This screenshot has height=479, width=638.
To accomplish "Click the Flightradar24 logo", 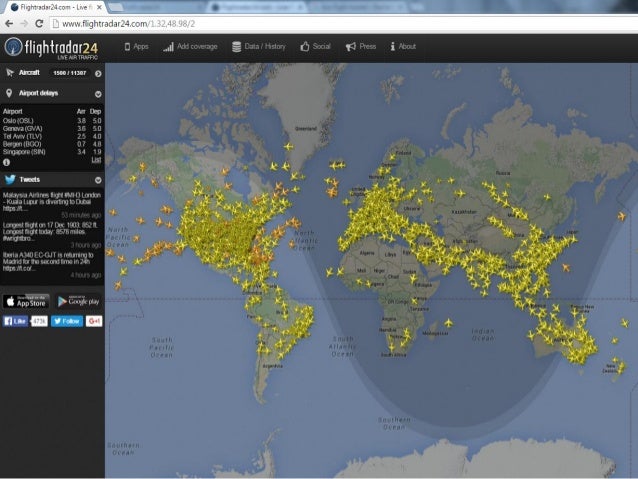I will pyautogui.click(x=52, y=48).
